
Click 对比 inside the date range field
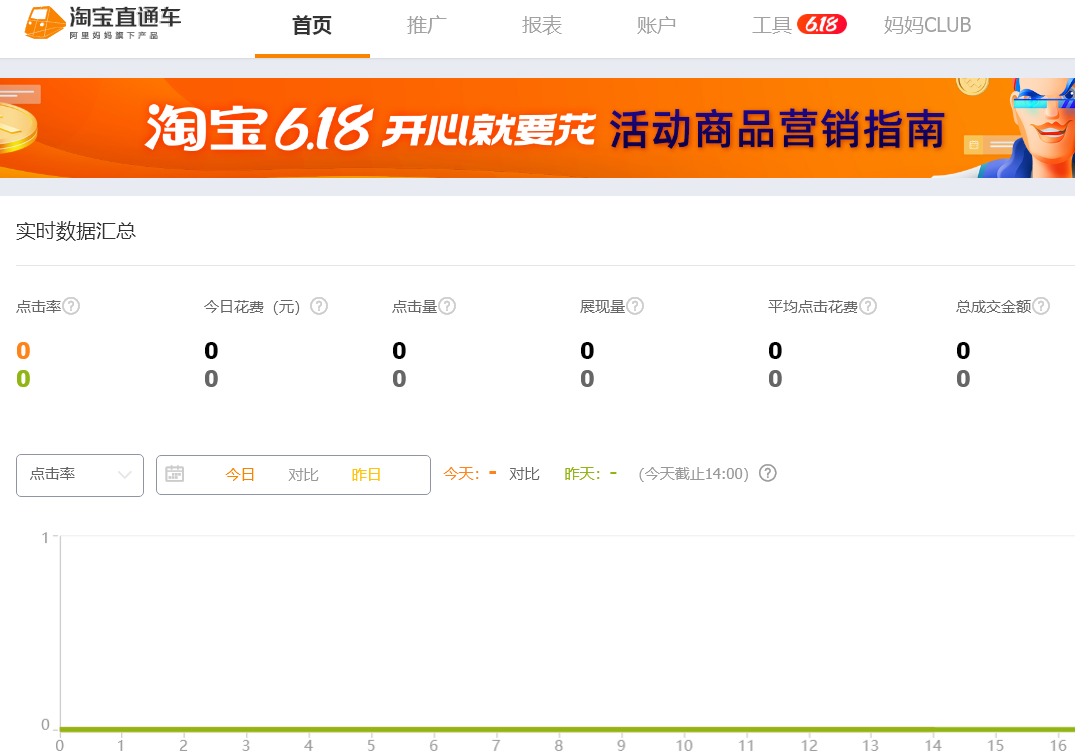pos(303,475)
